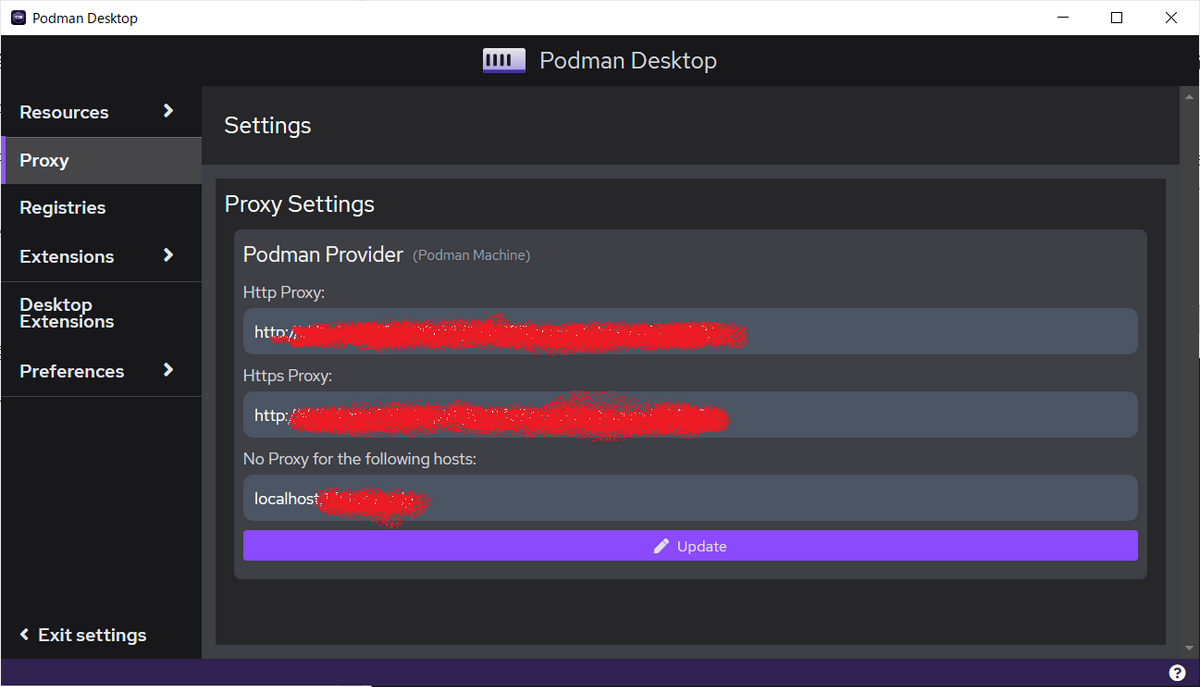Focus the Https Proxy input field

(690, 414)
